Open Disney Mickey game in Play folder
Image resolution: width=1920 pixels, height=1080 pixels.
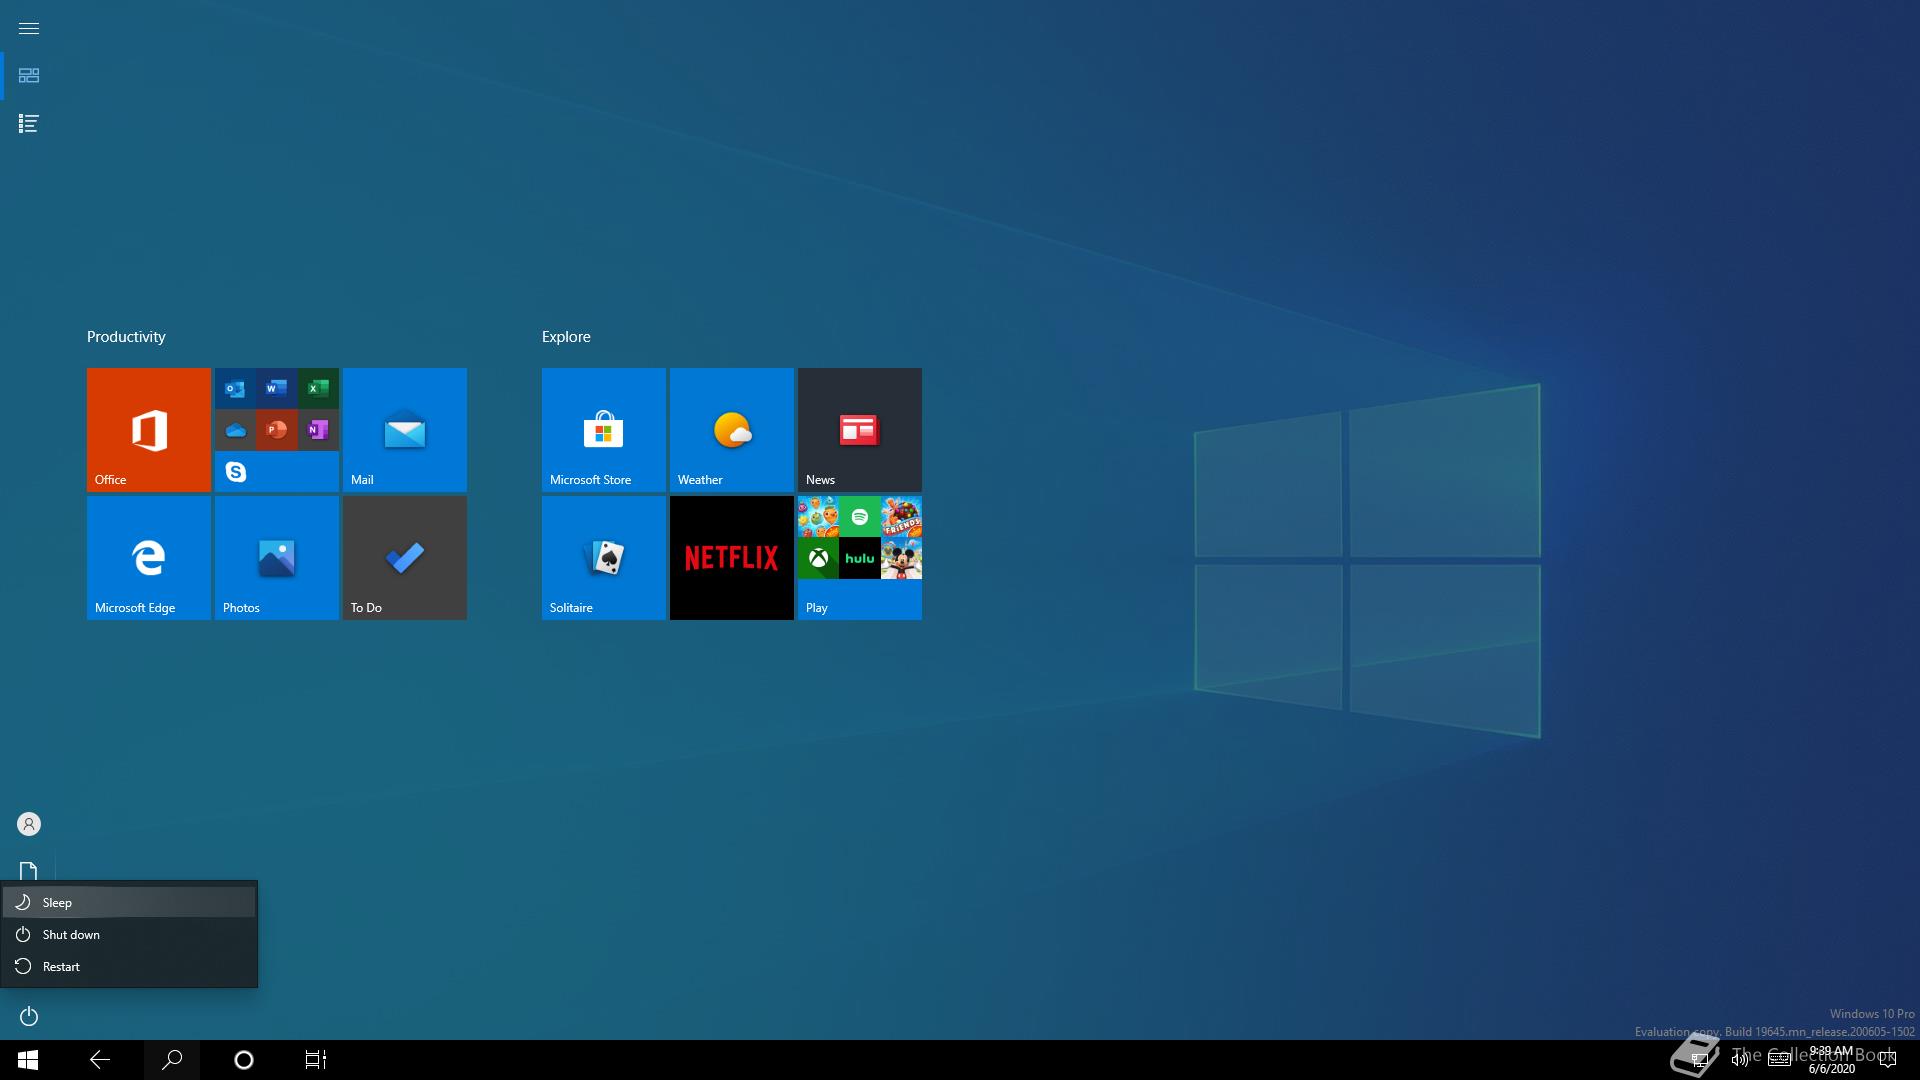(901, 558)
